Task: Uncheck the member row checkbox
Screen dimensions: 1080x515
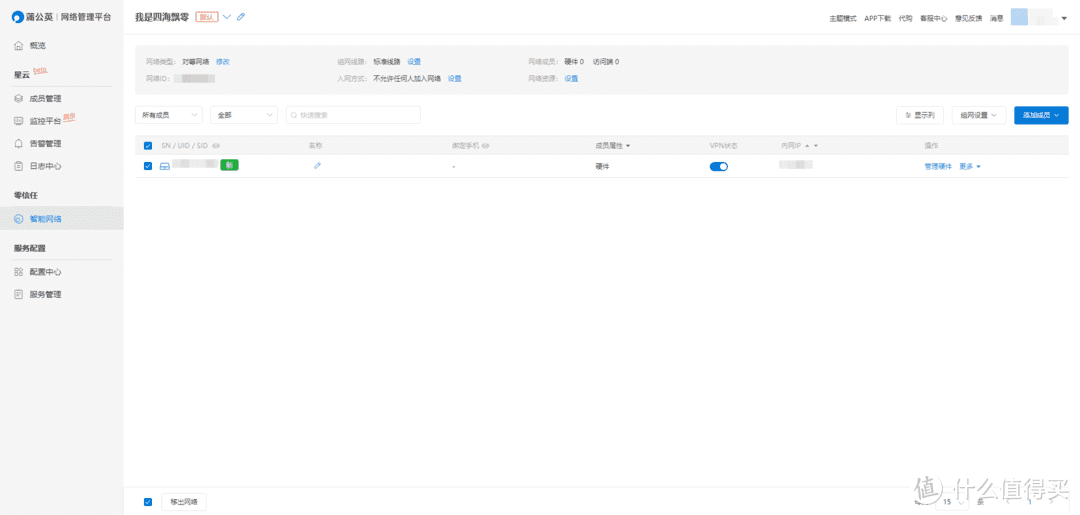Action: (147, 166)
